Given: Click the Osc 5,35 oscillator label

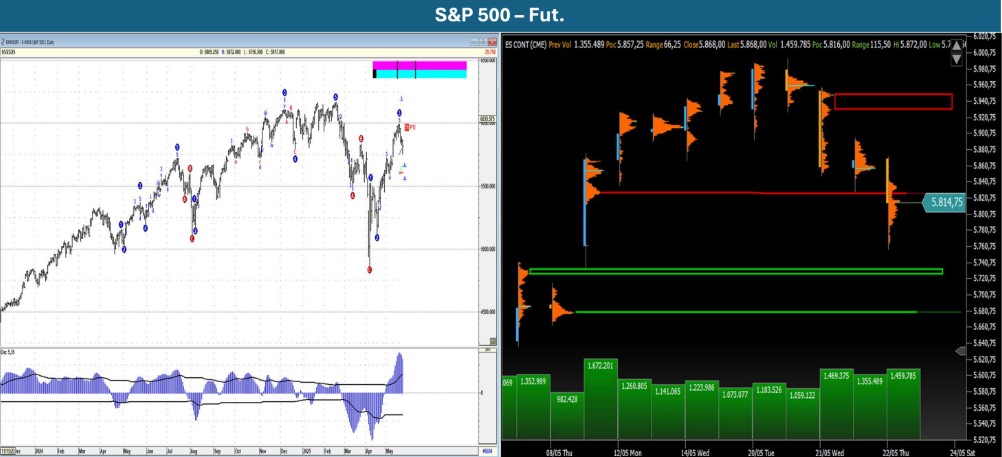Looking at the screenshot, I should coord(7,350).
